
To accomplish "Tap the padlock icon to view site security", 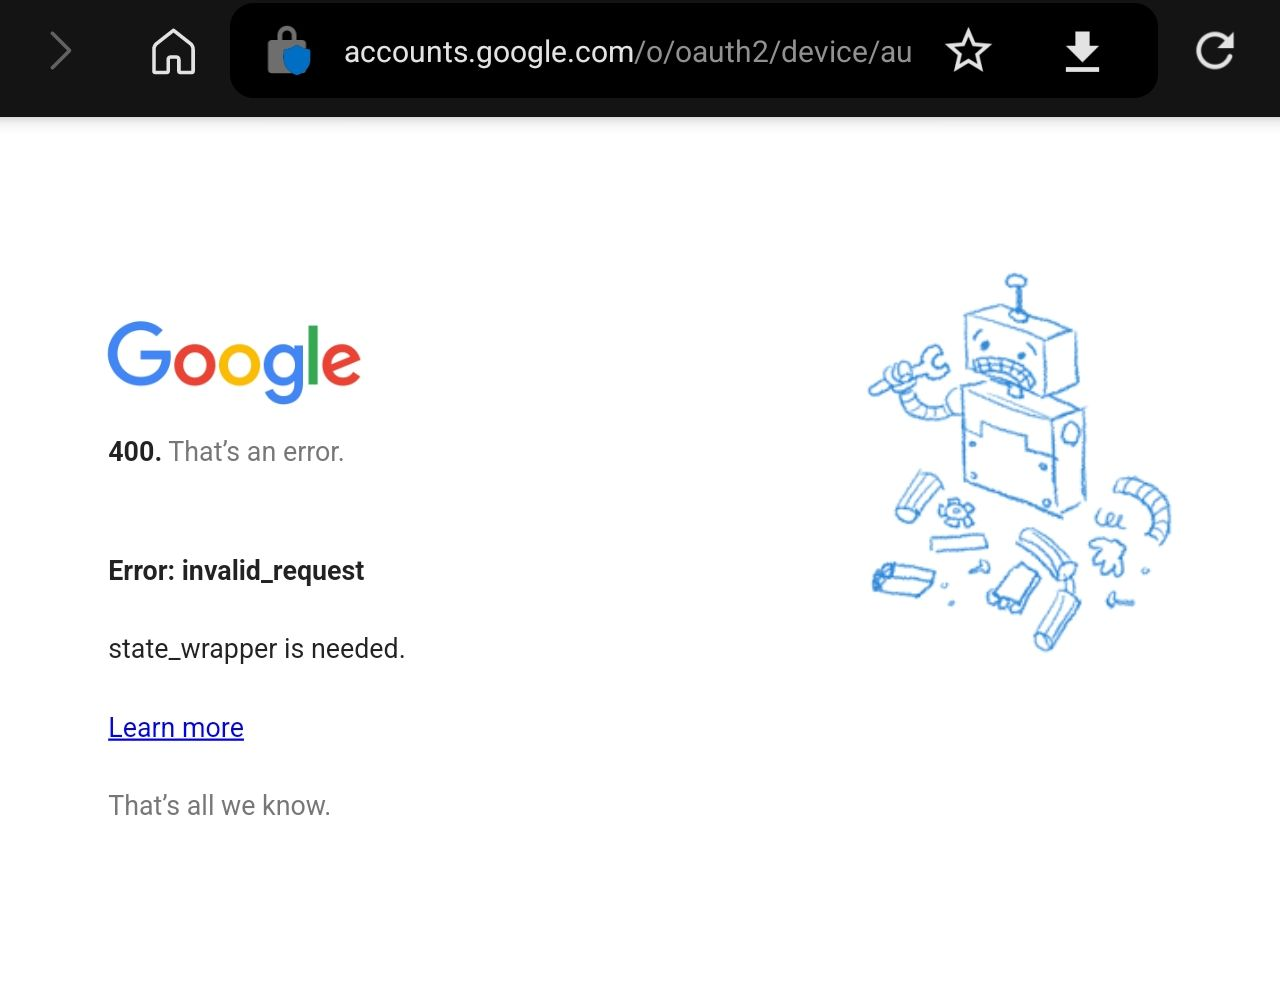I will 287,51.
